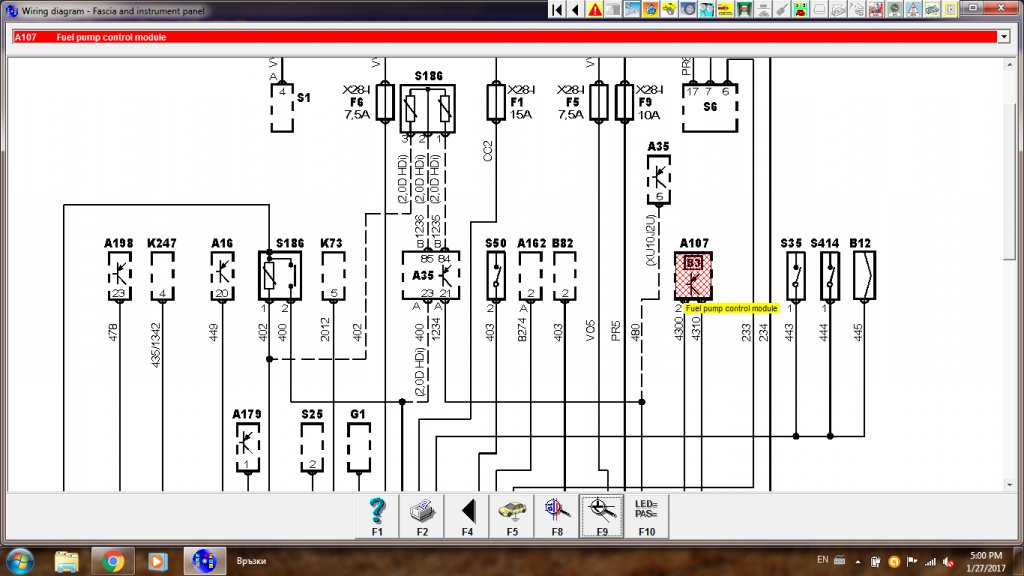Select the S35 switch symbol

pos(795,276)
